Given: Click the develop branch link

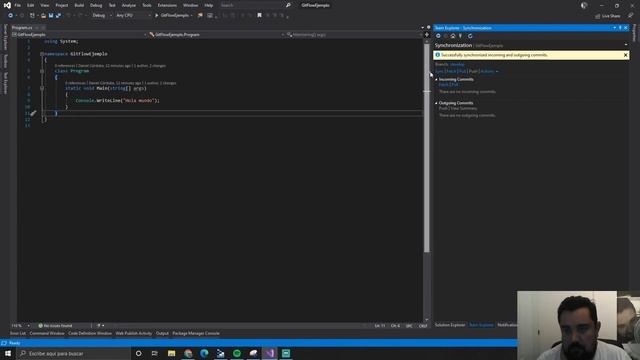Looking at the screenshot, I should click(x=457, y=64).
